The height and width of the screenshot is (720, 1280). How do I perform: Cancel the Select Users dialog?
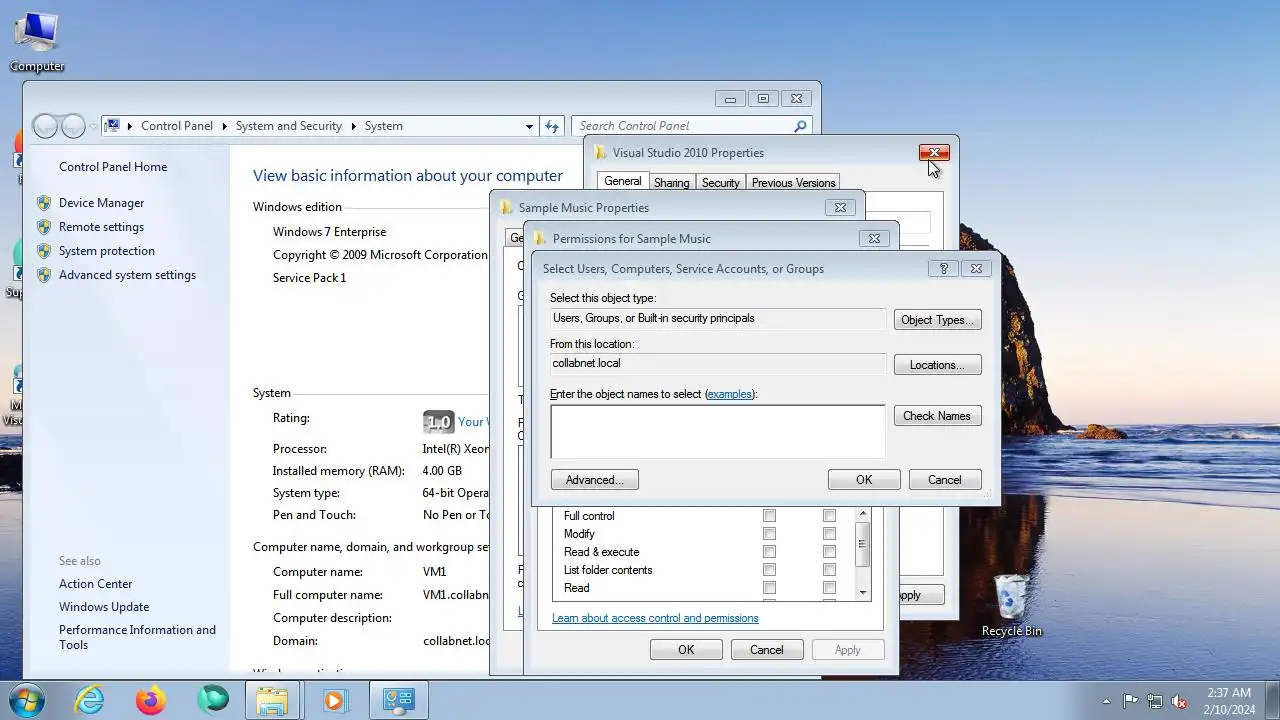pos(944,480)
